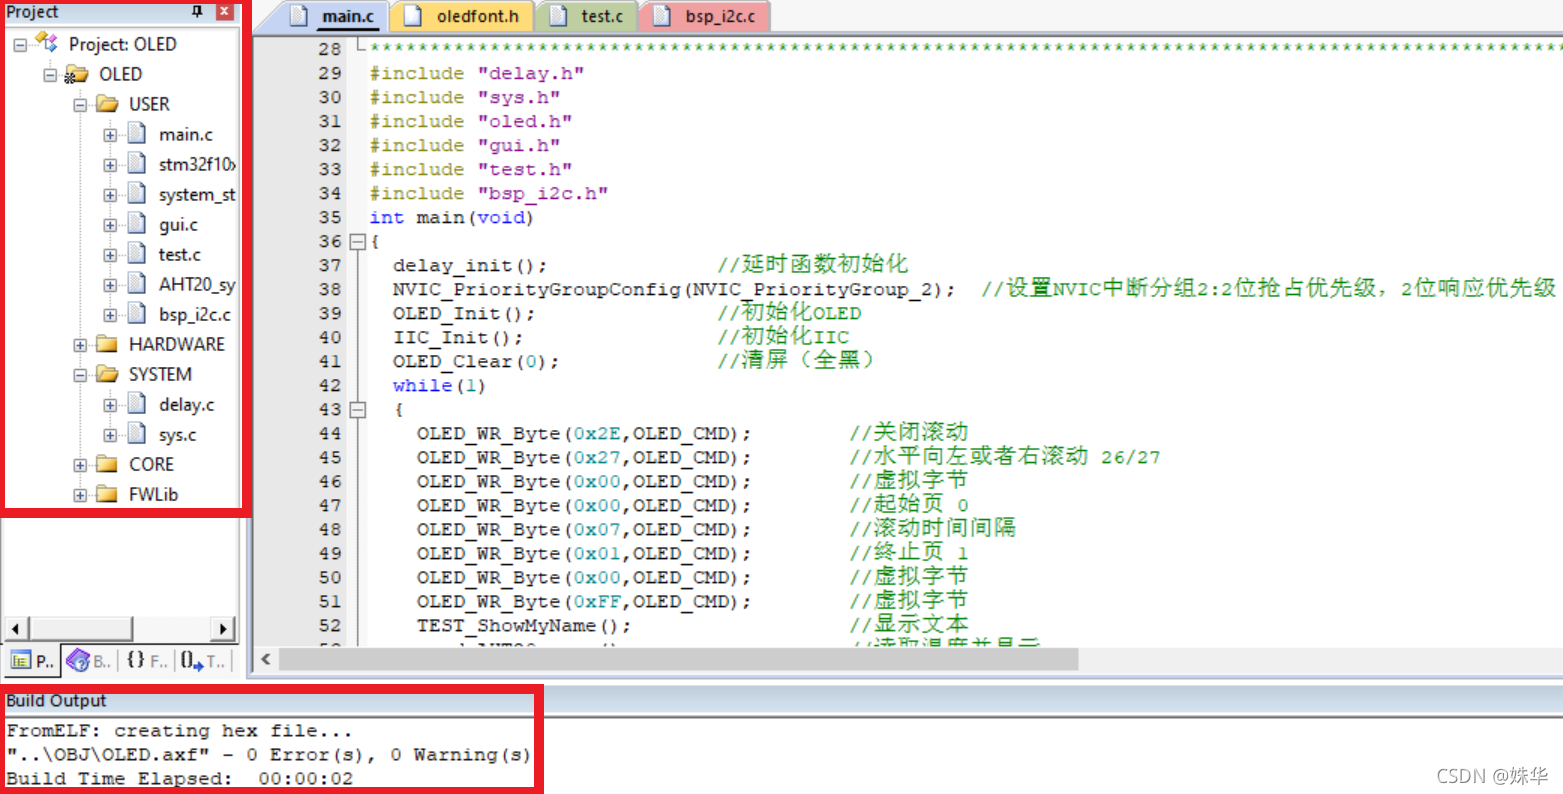Click the 'Build Time Elapsed' output line

pos(180,778)
